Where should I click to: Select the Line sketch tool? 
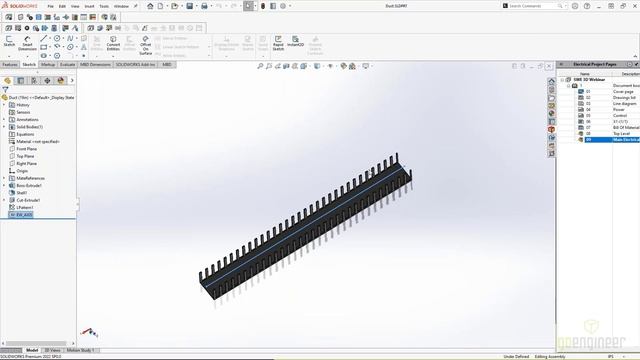pyautogui.click(x=44, y=38)
